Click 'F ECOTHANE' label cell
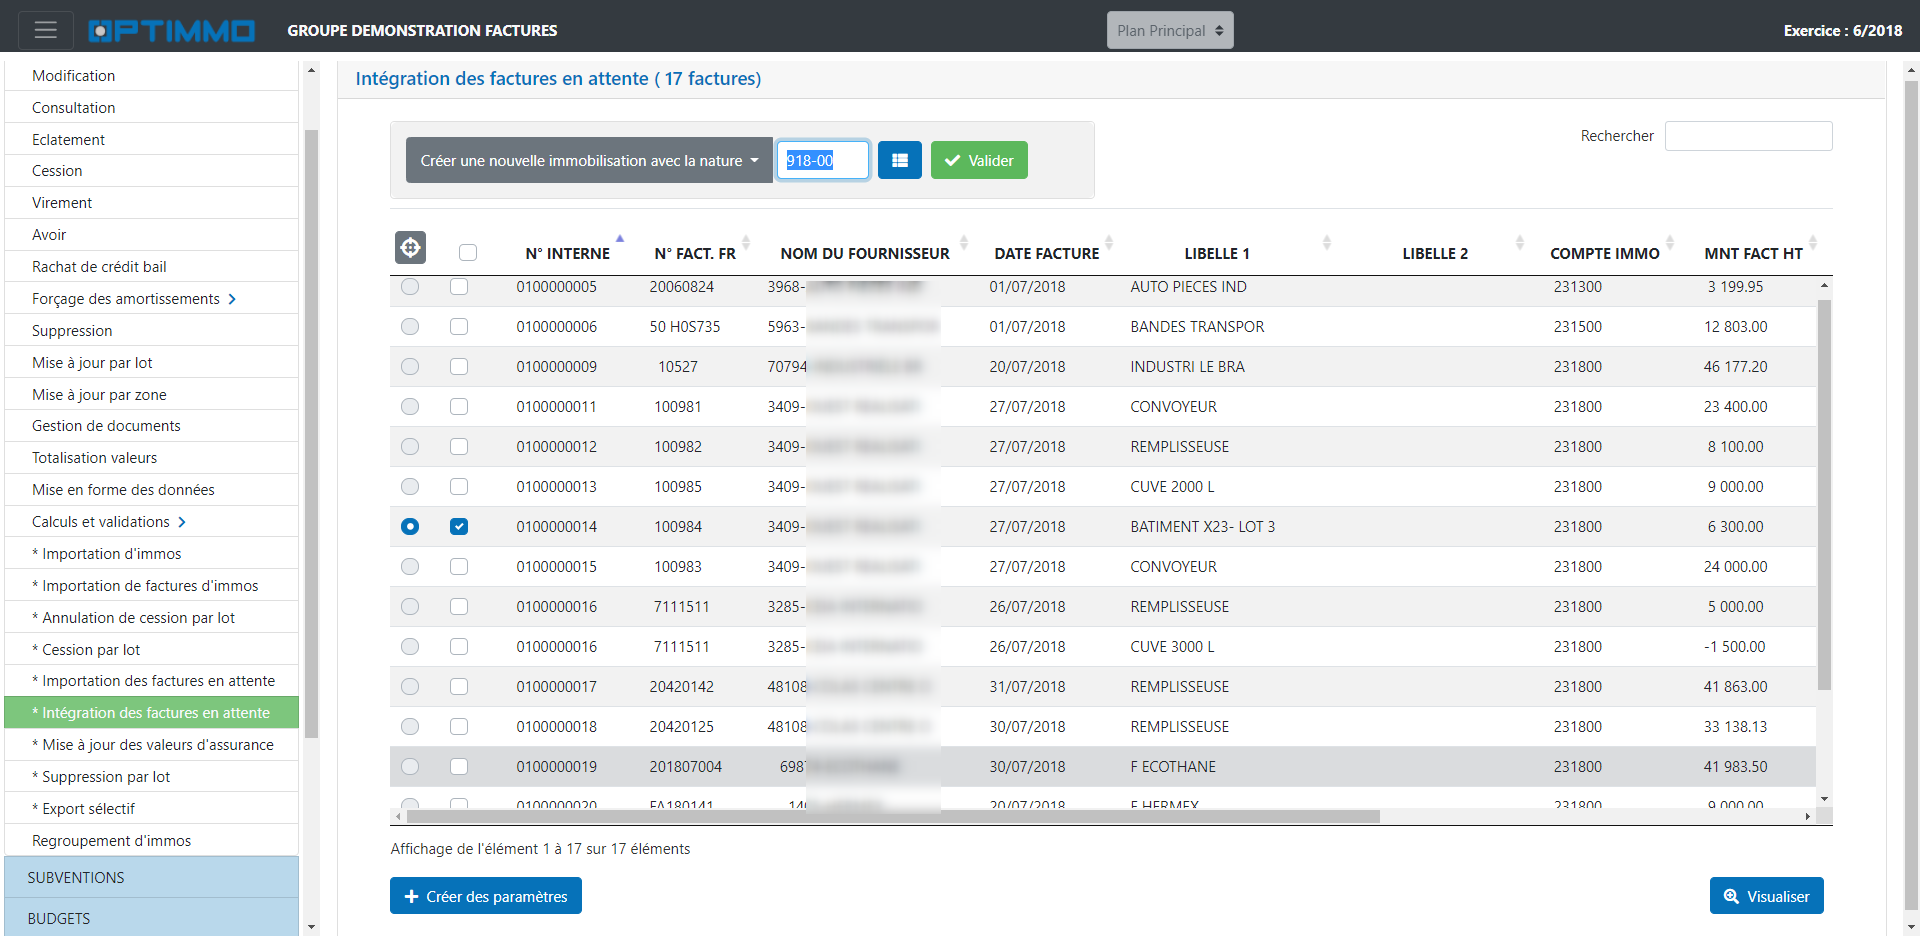The image size is (1920, 937). [1173, 767]
